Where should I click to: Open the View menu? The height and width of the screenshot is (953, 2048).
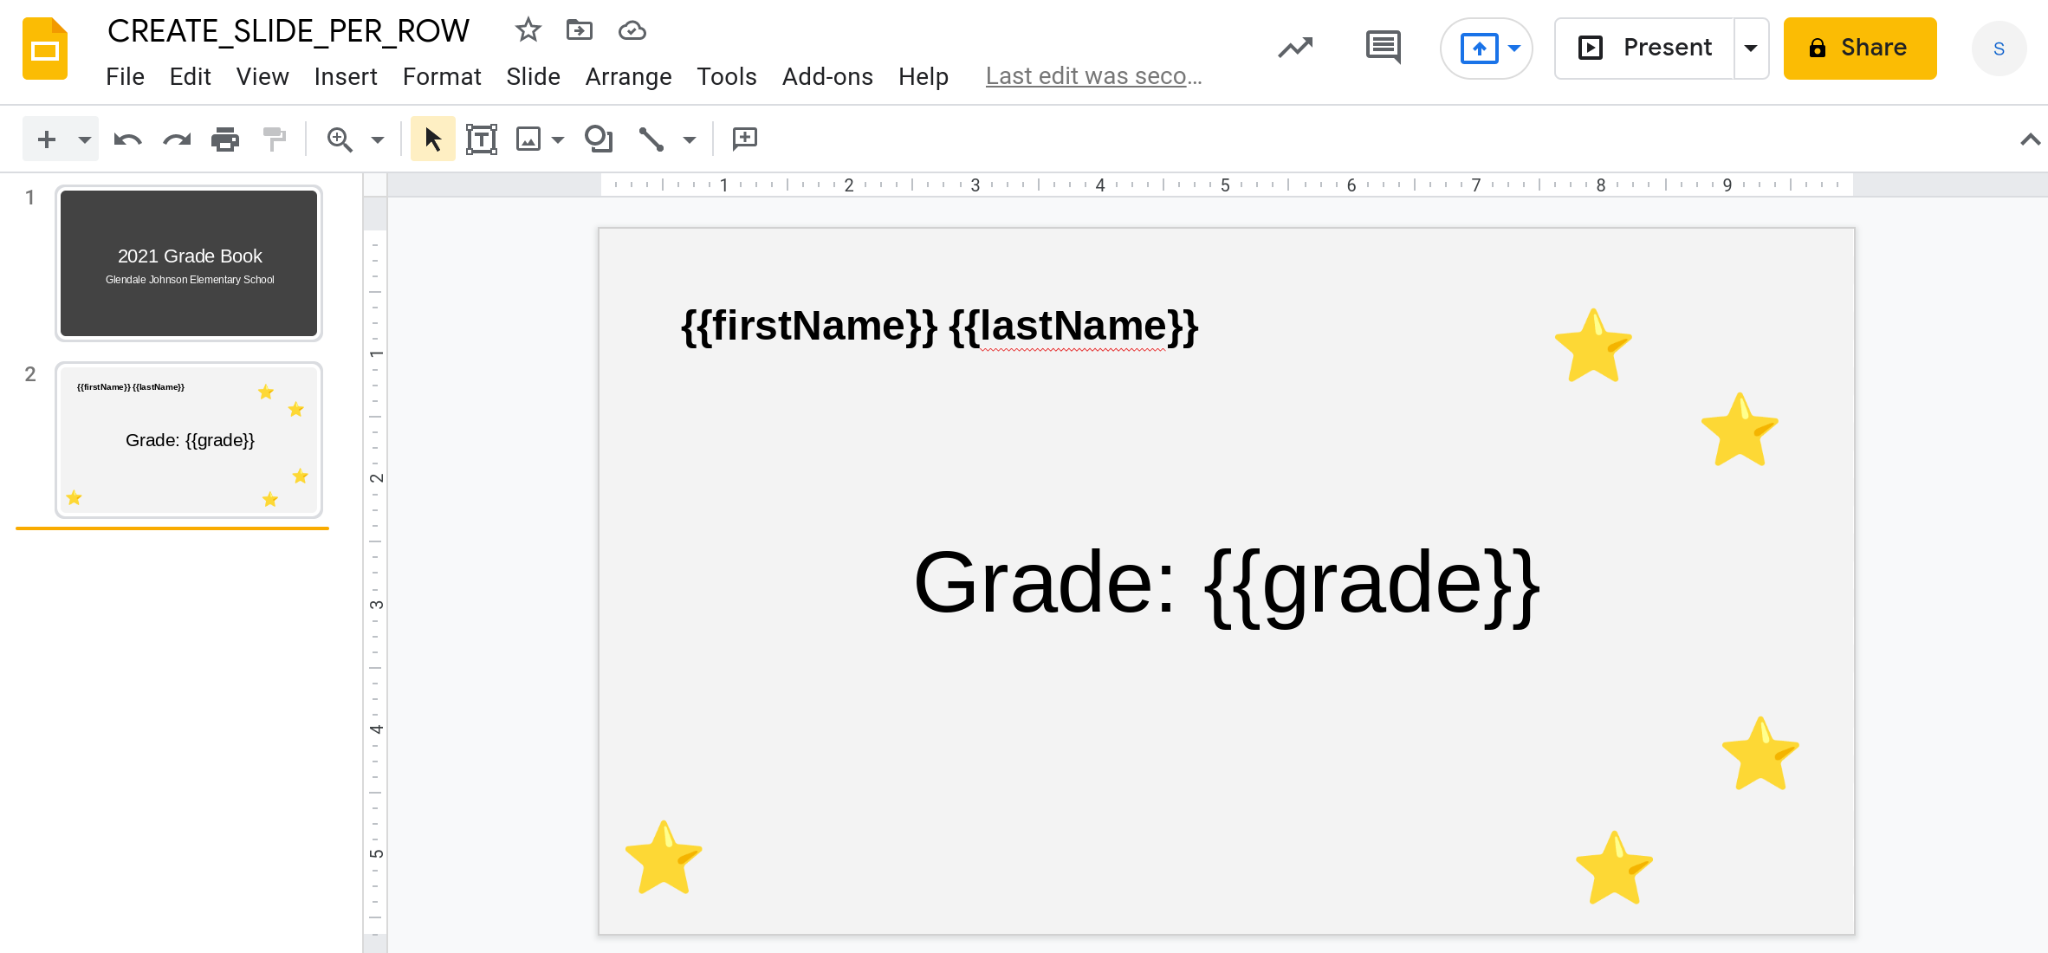(262, 77)
